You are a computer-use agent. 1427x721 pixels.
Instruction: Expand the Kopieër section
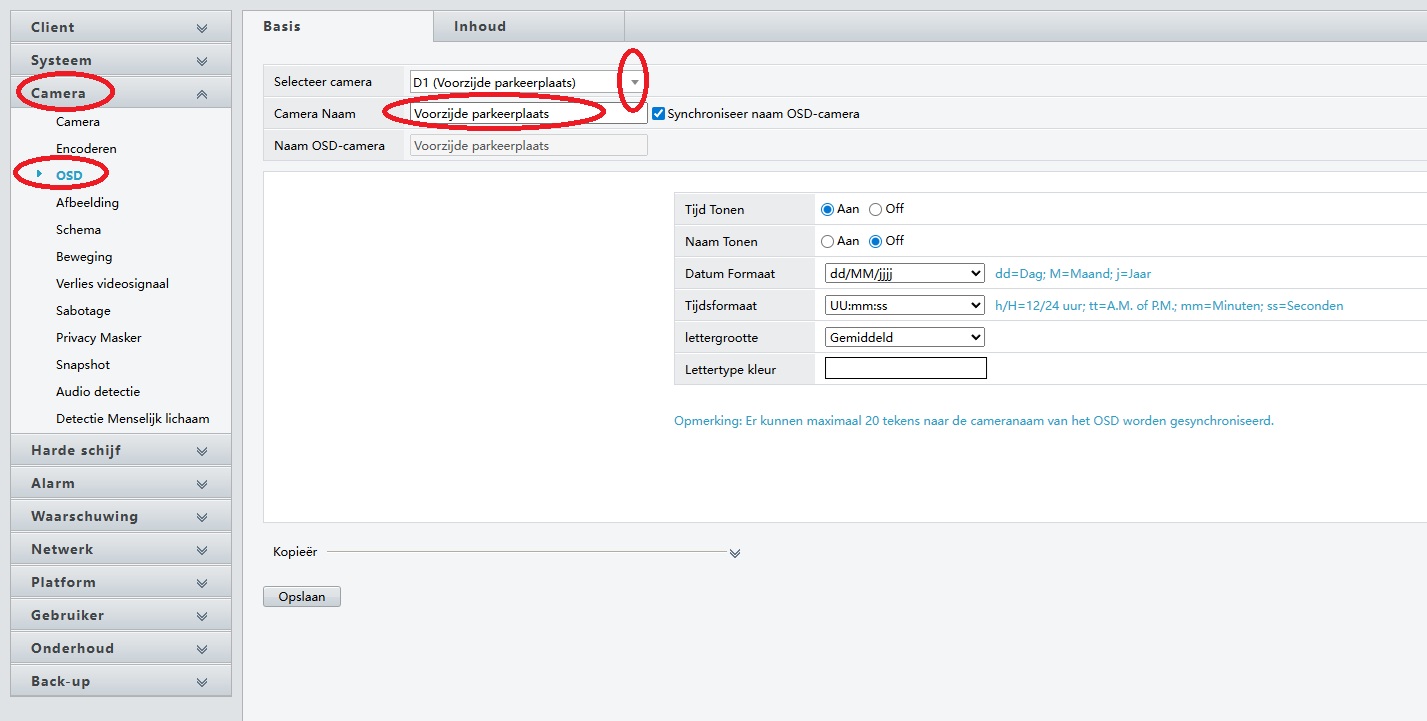click(735, 553)
